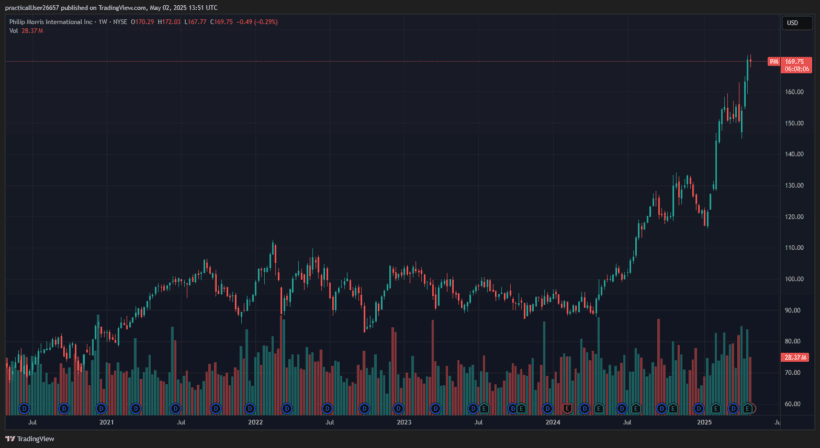Click the rightmost earnings marker on the timeline
The height and width of the screenshot is (448, 820).
(x=750, y=408)
